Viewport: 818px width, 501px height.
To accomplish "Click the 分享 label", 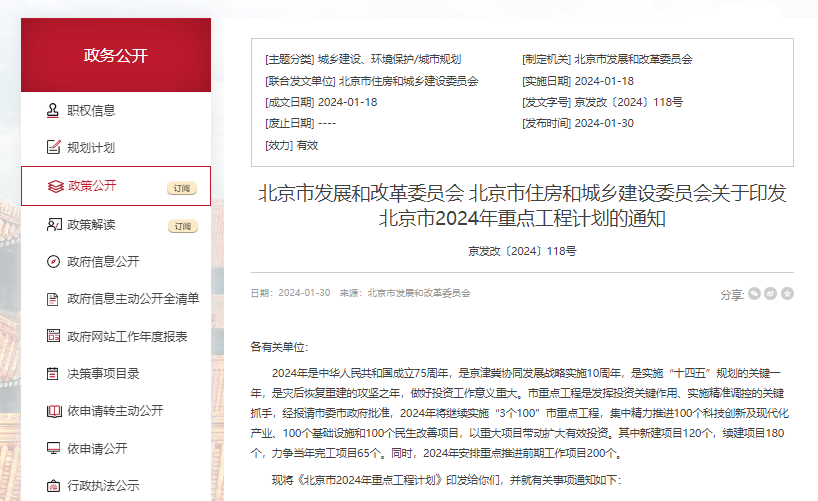I will [732, 295].
